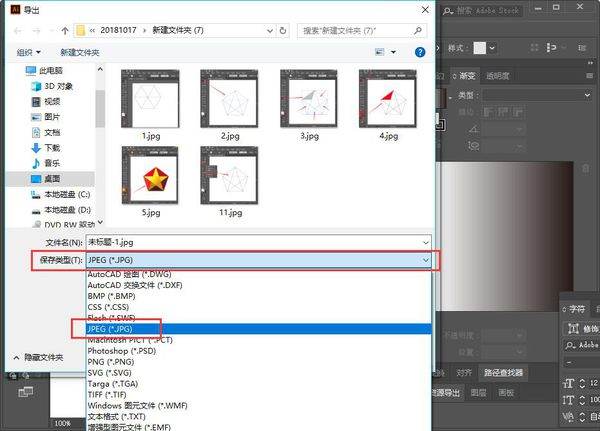600x431 pixels.
Task: Click 20181017 in the address path
Action: [x=118, y=30]
